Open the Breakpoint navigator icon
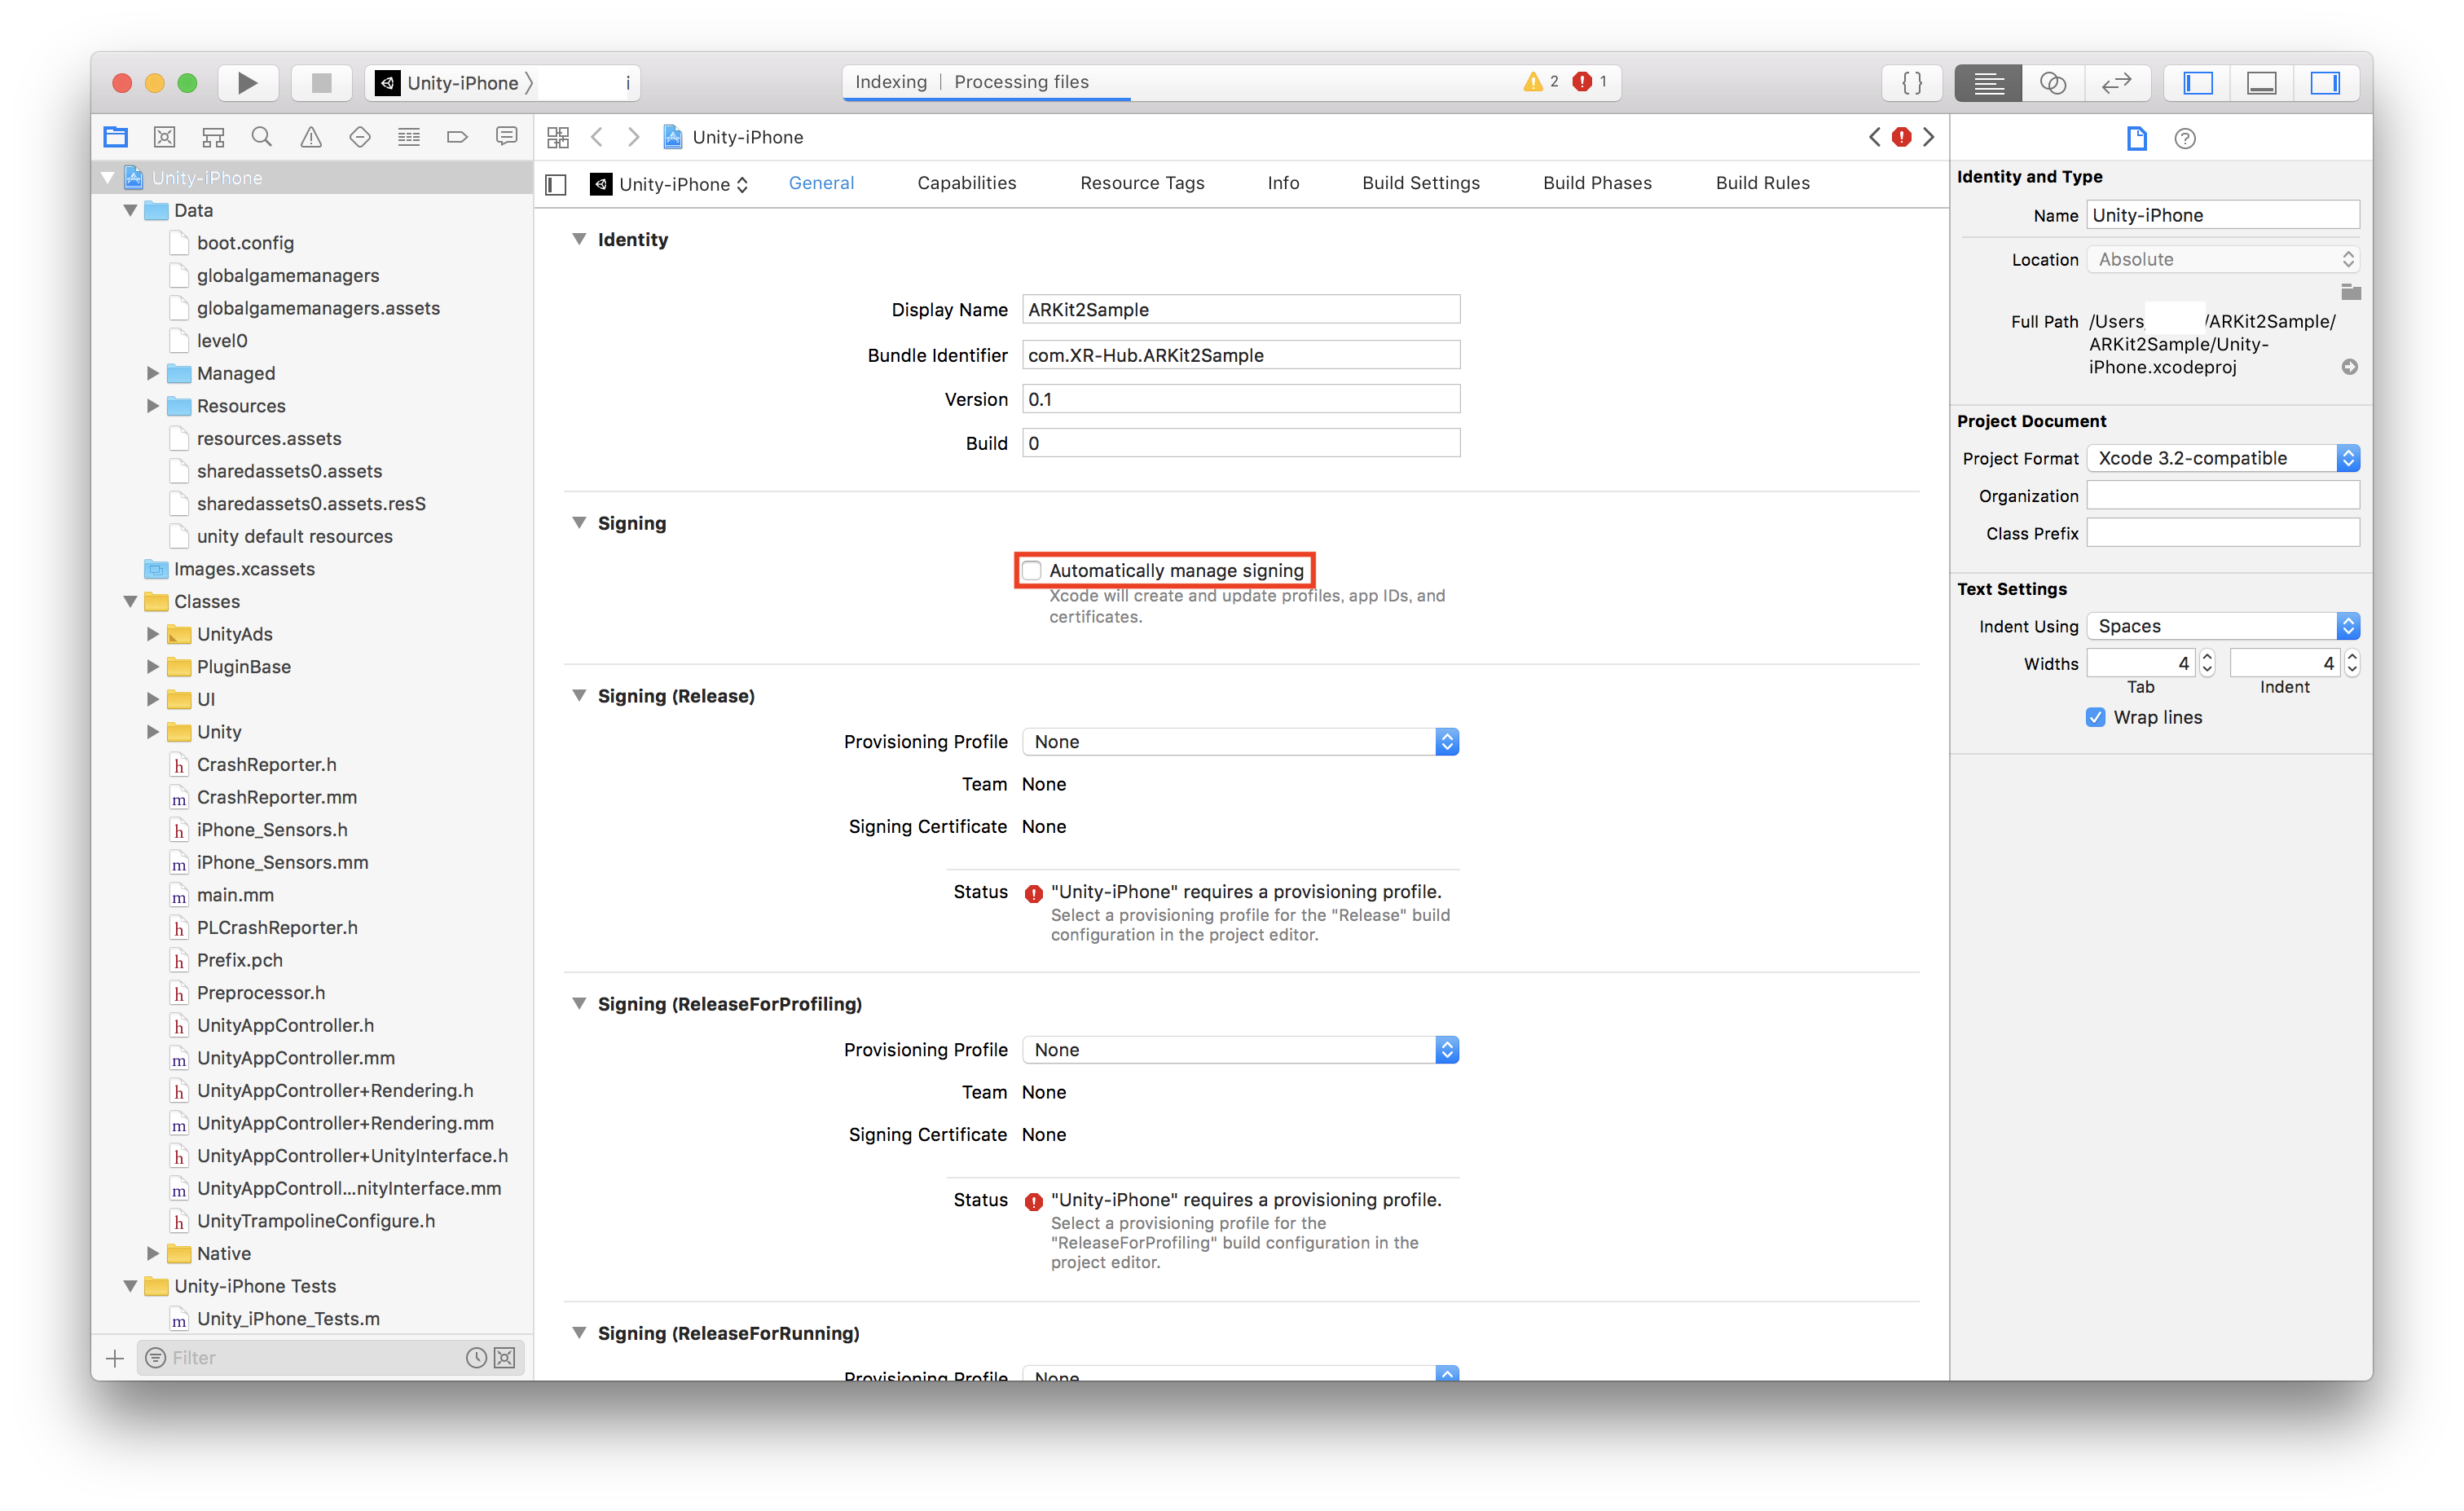 pos(457,137)
